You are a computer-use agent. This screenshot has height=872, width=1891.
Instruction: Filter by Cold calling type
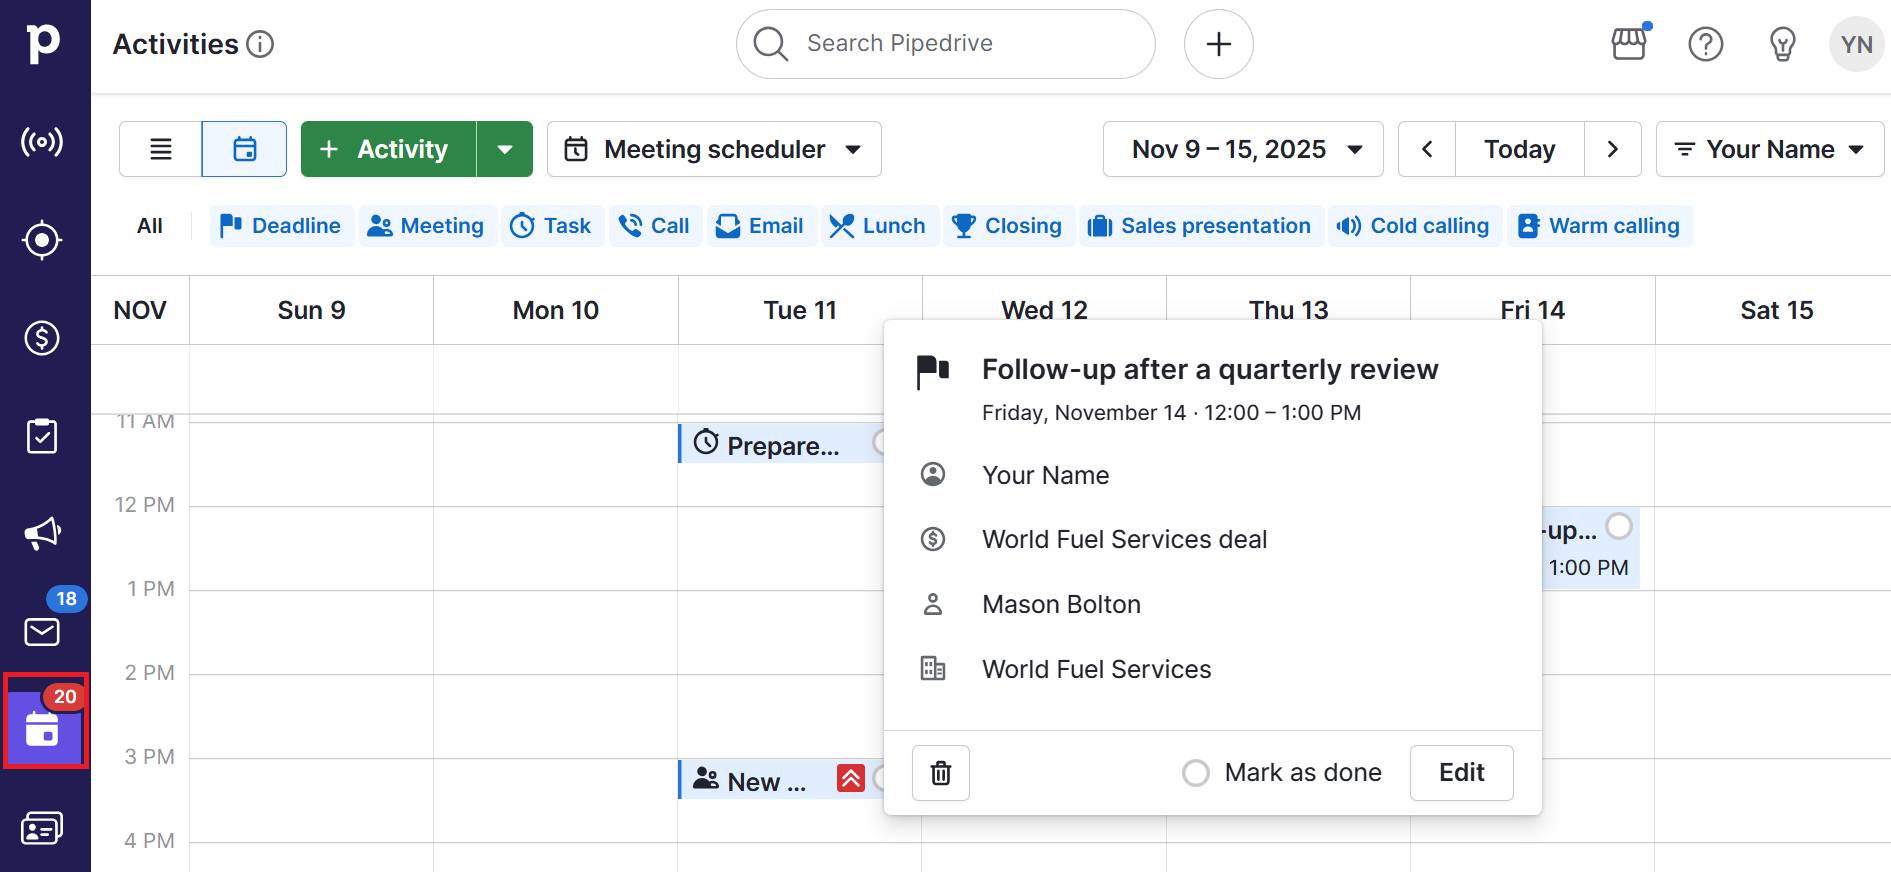click(1415, 226)
